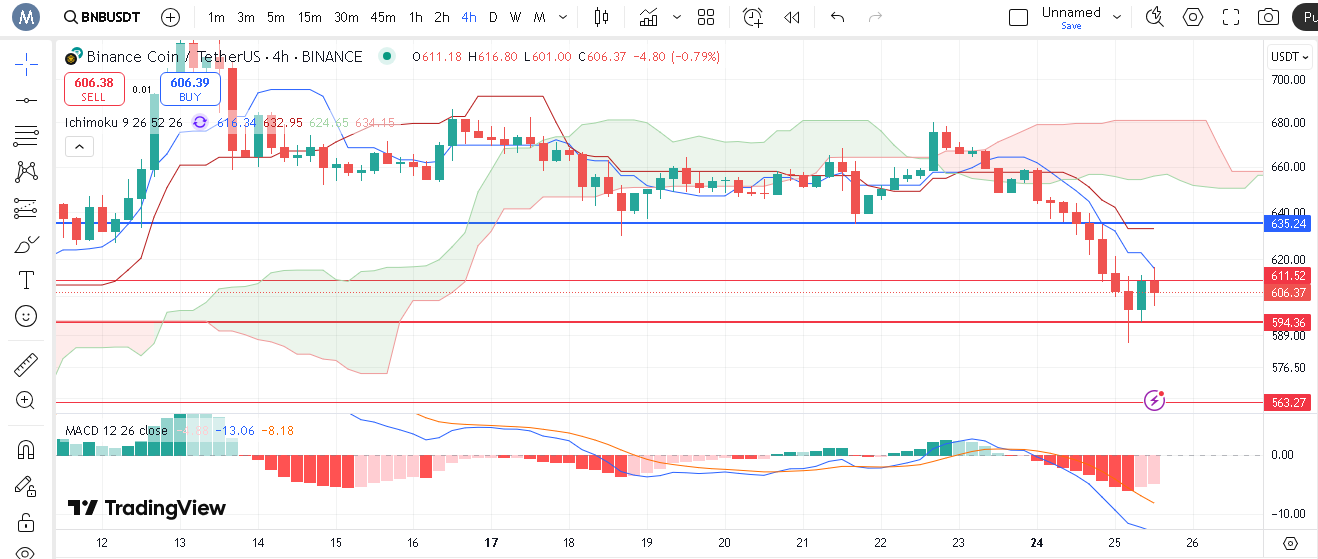Toggle stay in drawing mode

pyautogui.click(x=27, y=486)
